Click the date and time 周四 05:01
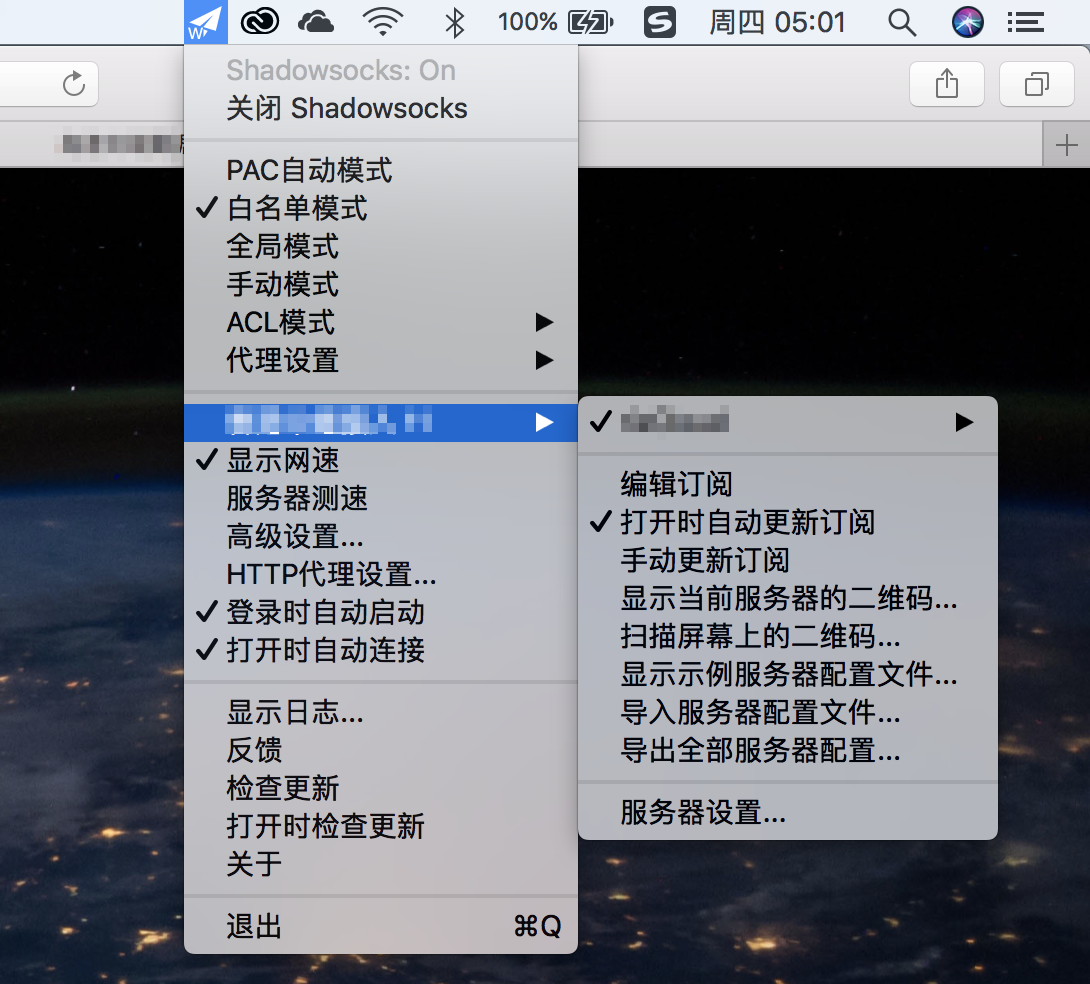The height and width of the screenshot is (984, 1090). [x=776, y=22]
